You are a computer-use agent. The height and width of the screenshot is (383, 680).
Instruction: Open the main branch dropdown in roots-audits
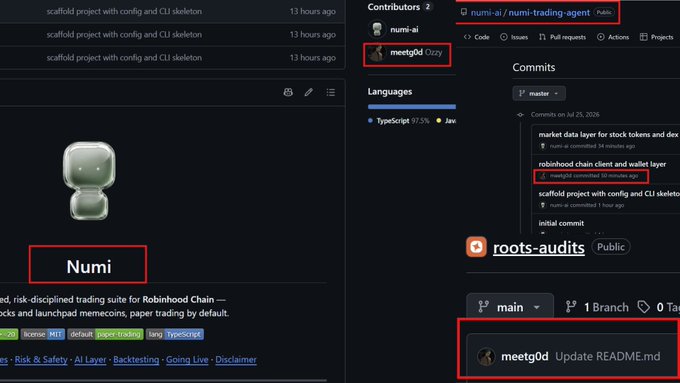(x=510, y=307)
